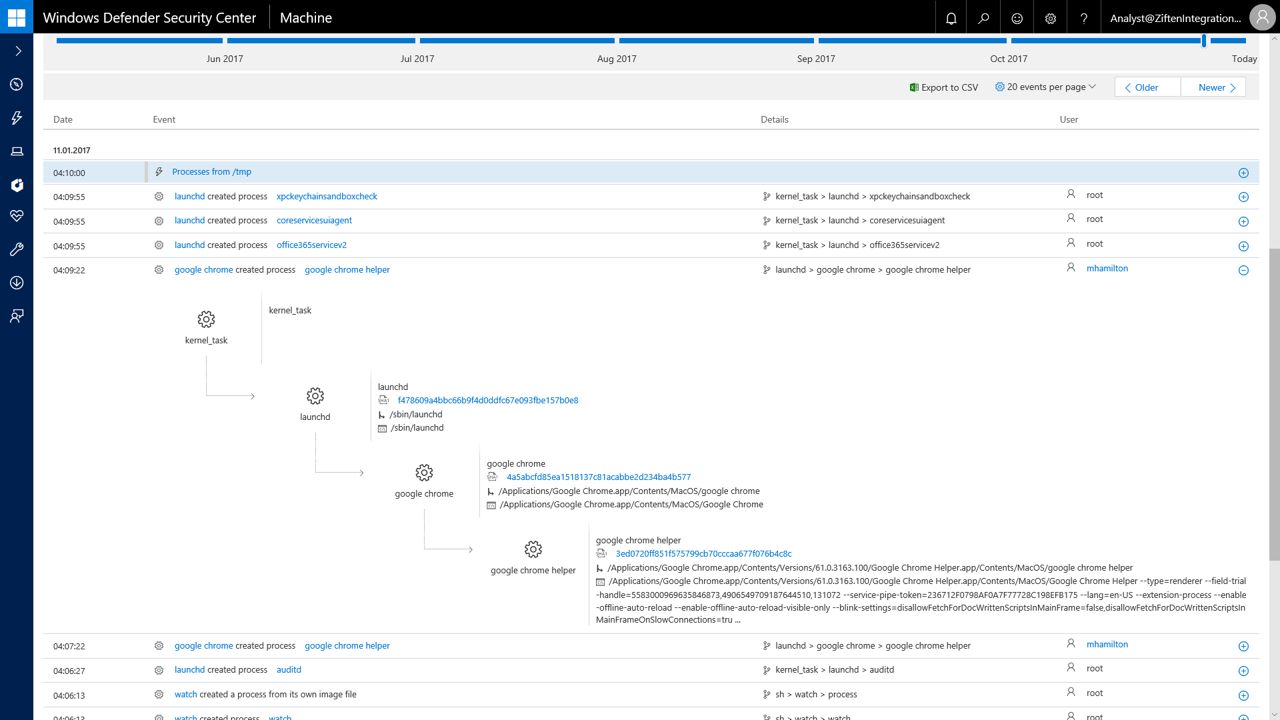Click the Jun 2017 timeline segment
This screenshot has width=1280, height=720.
coord(321,41)
